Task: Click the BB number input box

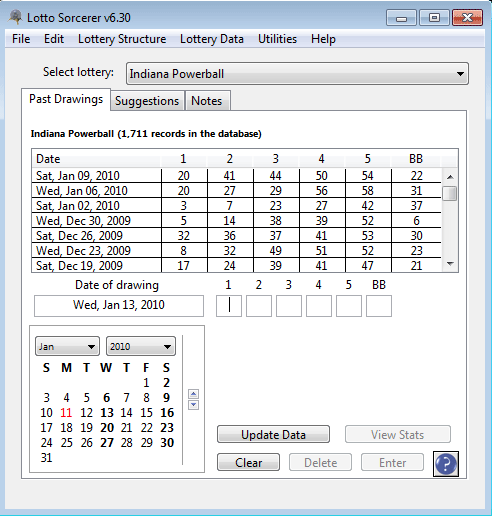Action: point(379,306)
